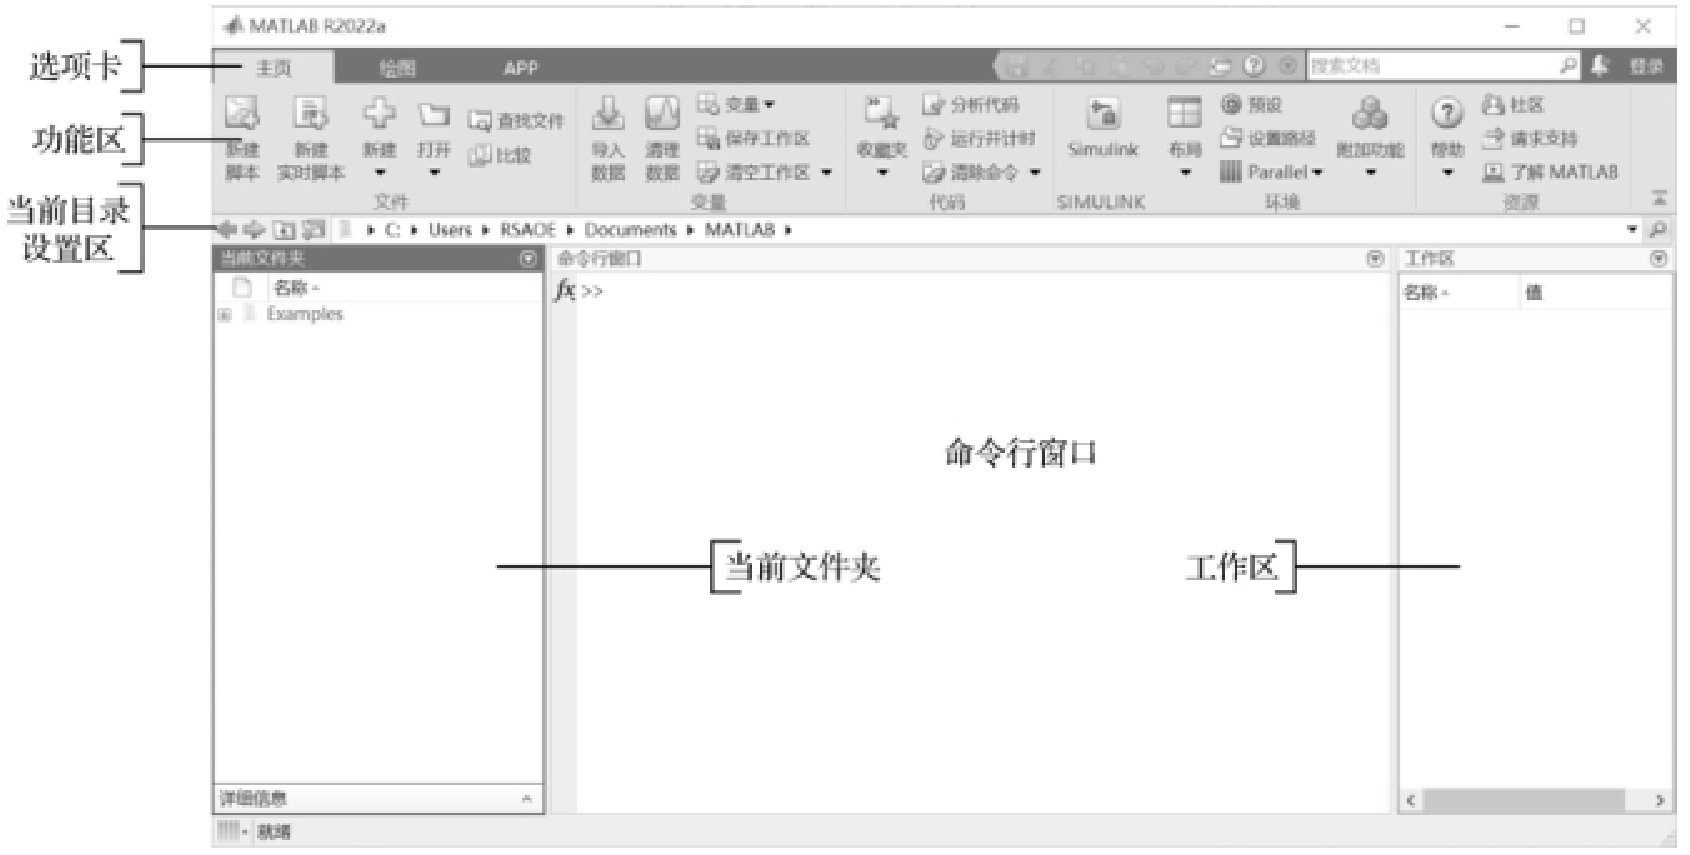Open the 当前文件夹 panel actions menu
Viewport: 1690px width, 855px height.
(528, 258)
